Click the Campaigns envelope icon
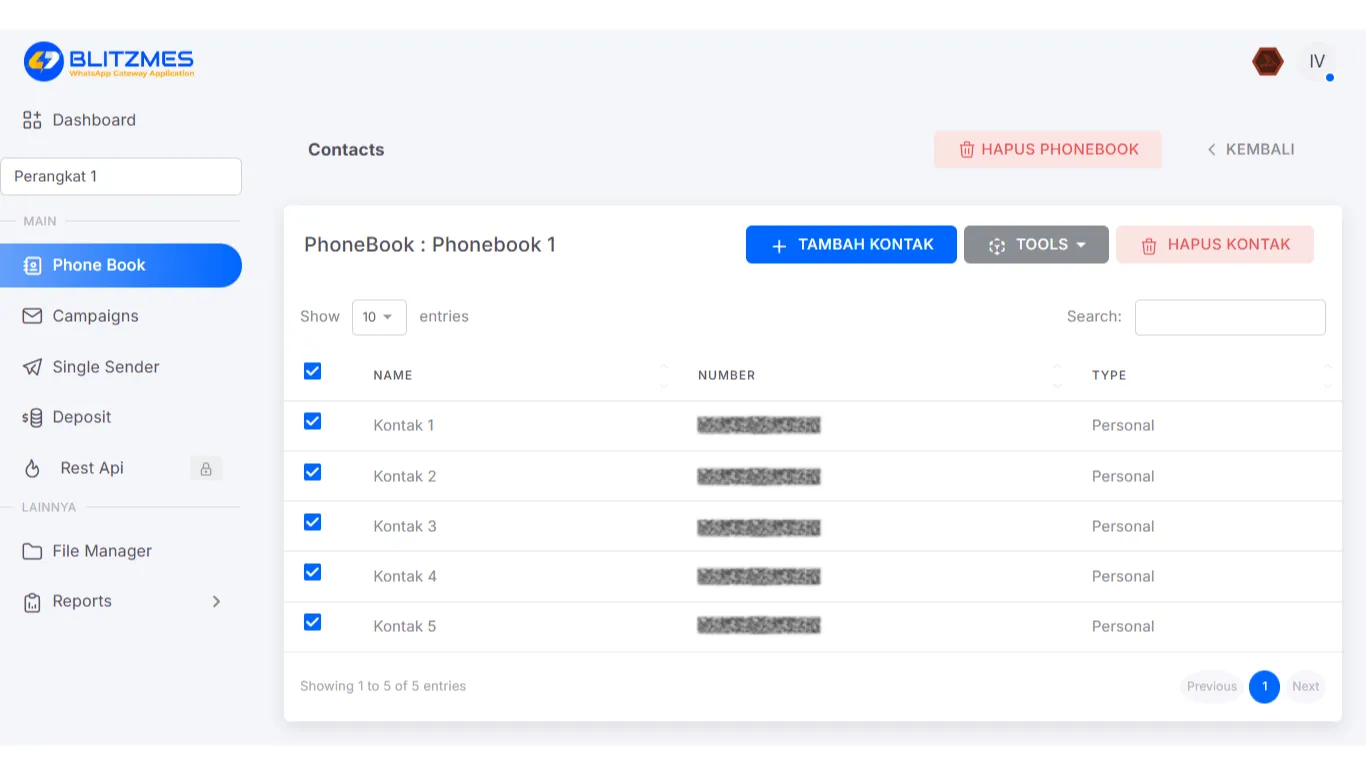This screenshot has height=775, width=1366. click(x=32, y=316)
